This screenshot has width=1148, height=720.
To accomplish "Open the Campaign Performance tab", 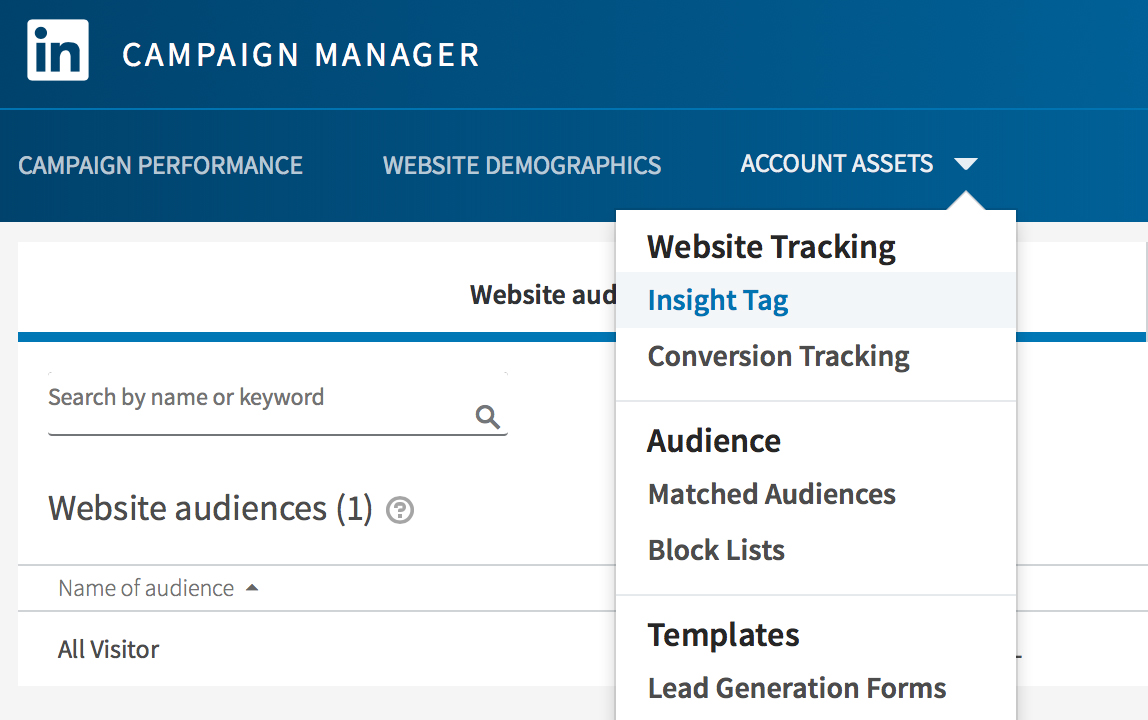I will (160, 165).
